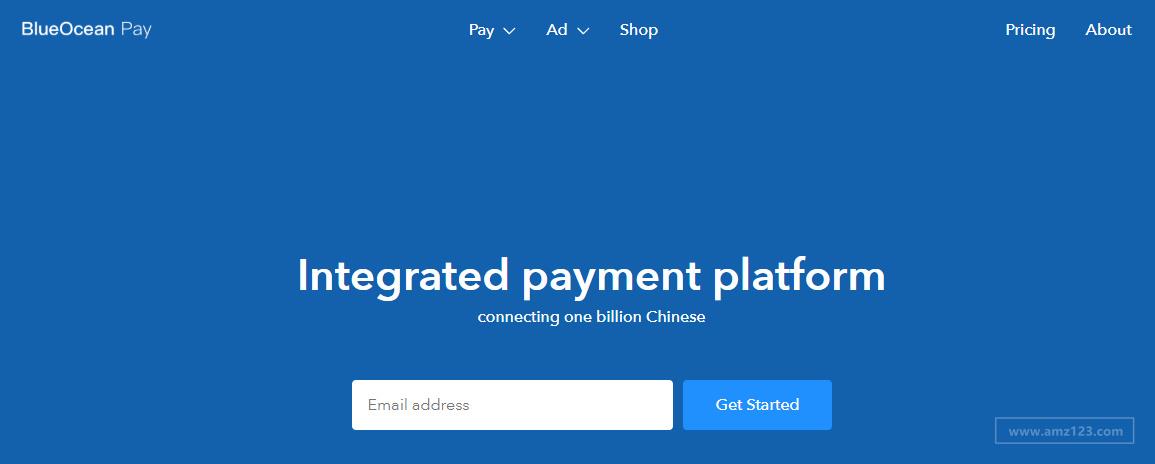Click the Get Started button

pos(757,405)
